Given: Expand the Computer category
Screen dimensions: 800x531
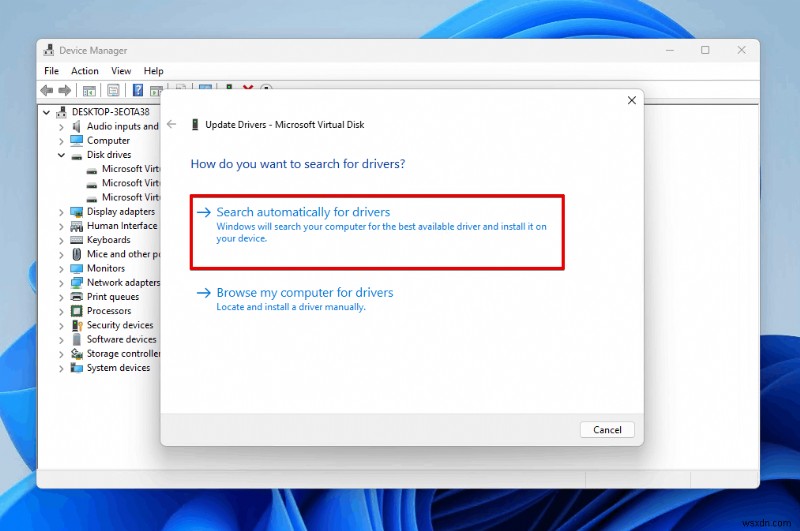Looking at the screenshot, I should coord(61,141).
